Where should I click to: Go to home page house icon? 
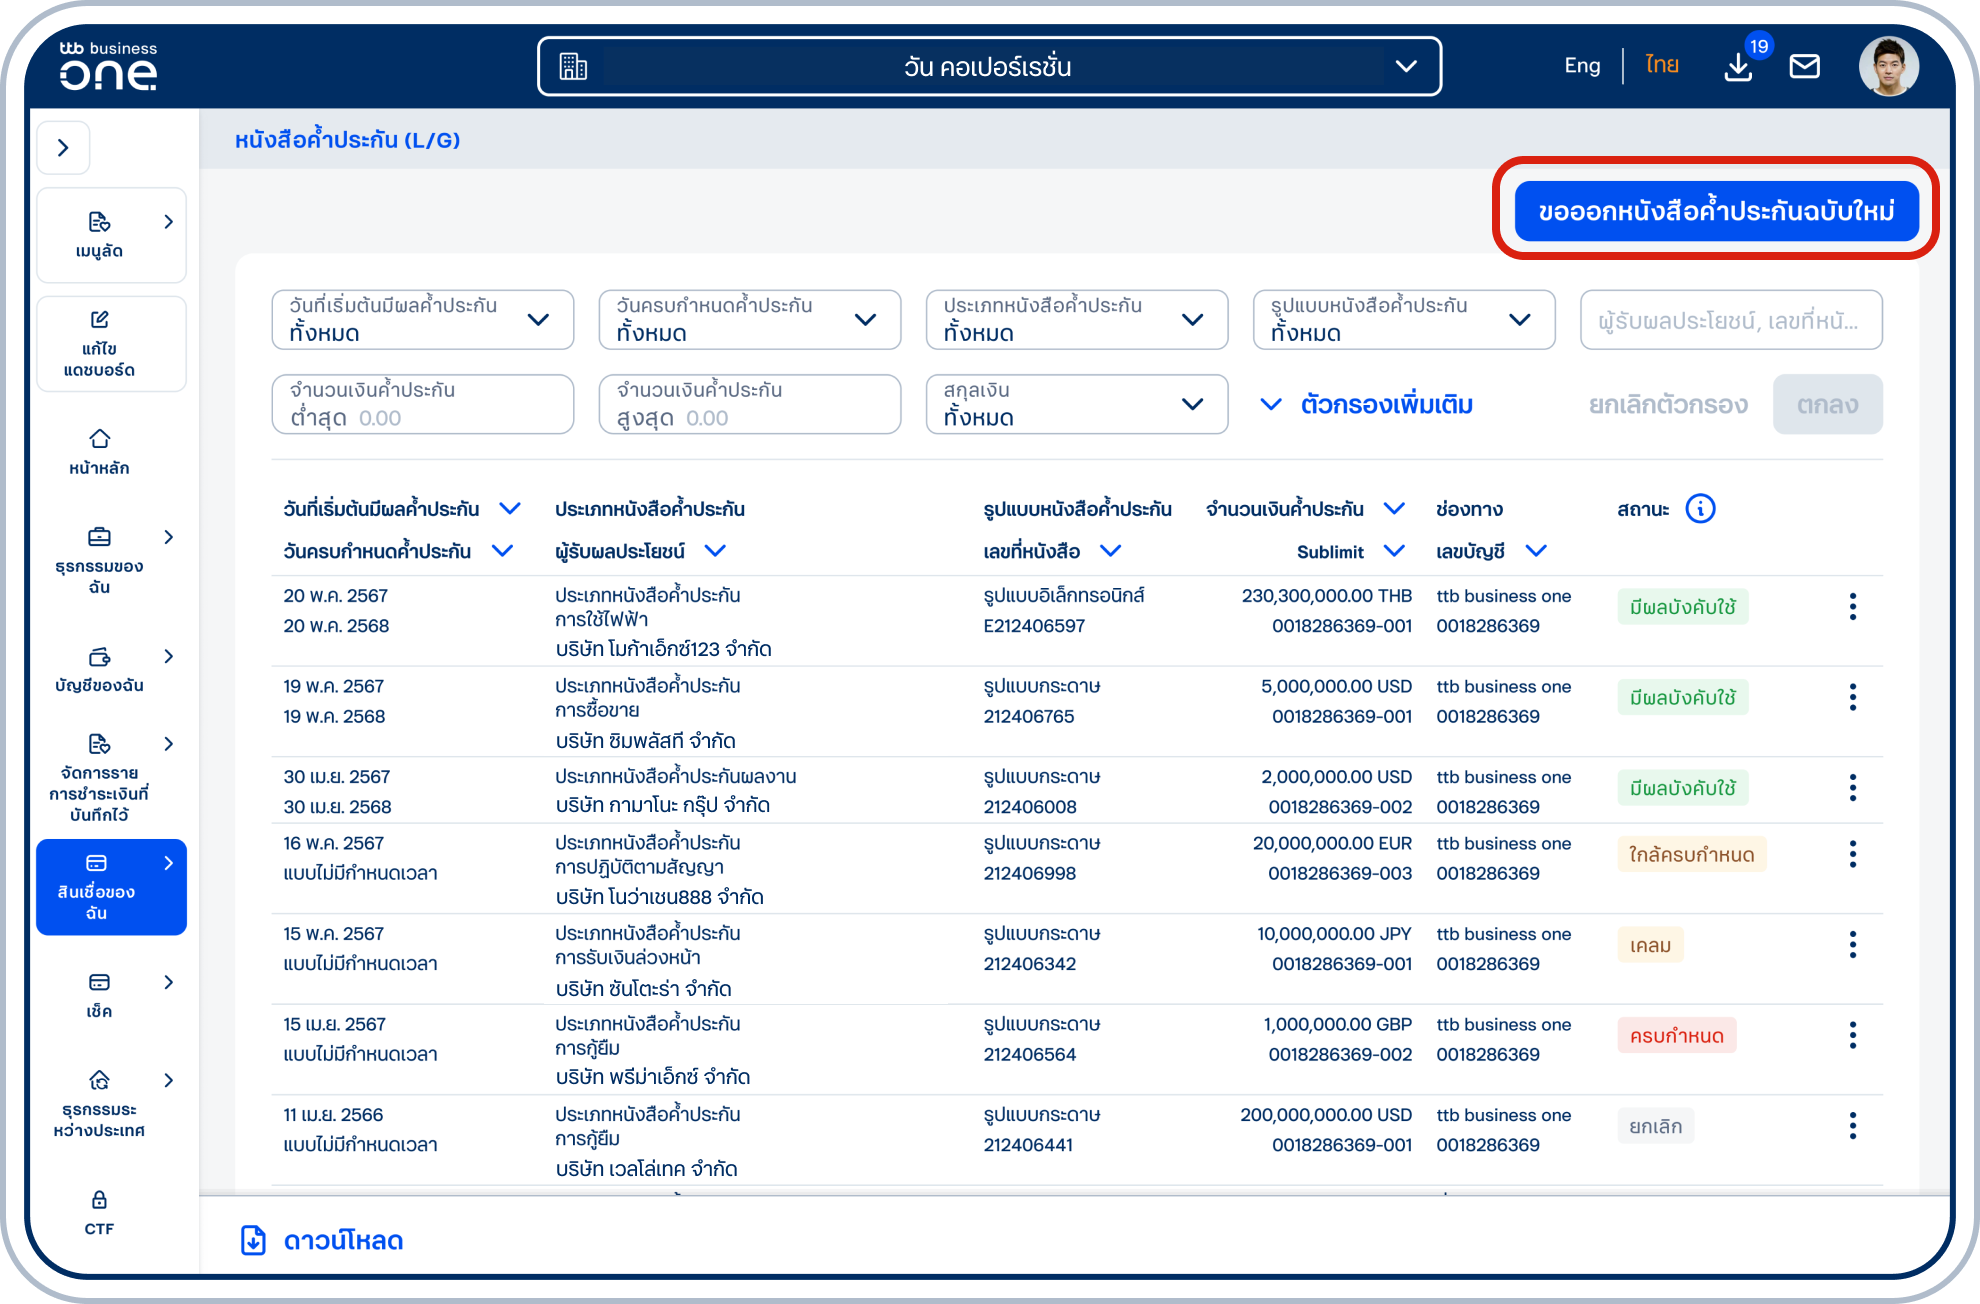coord(99,440)
